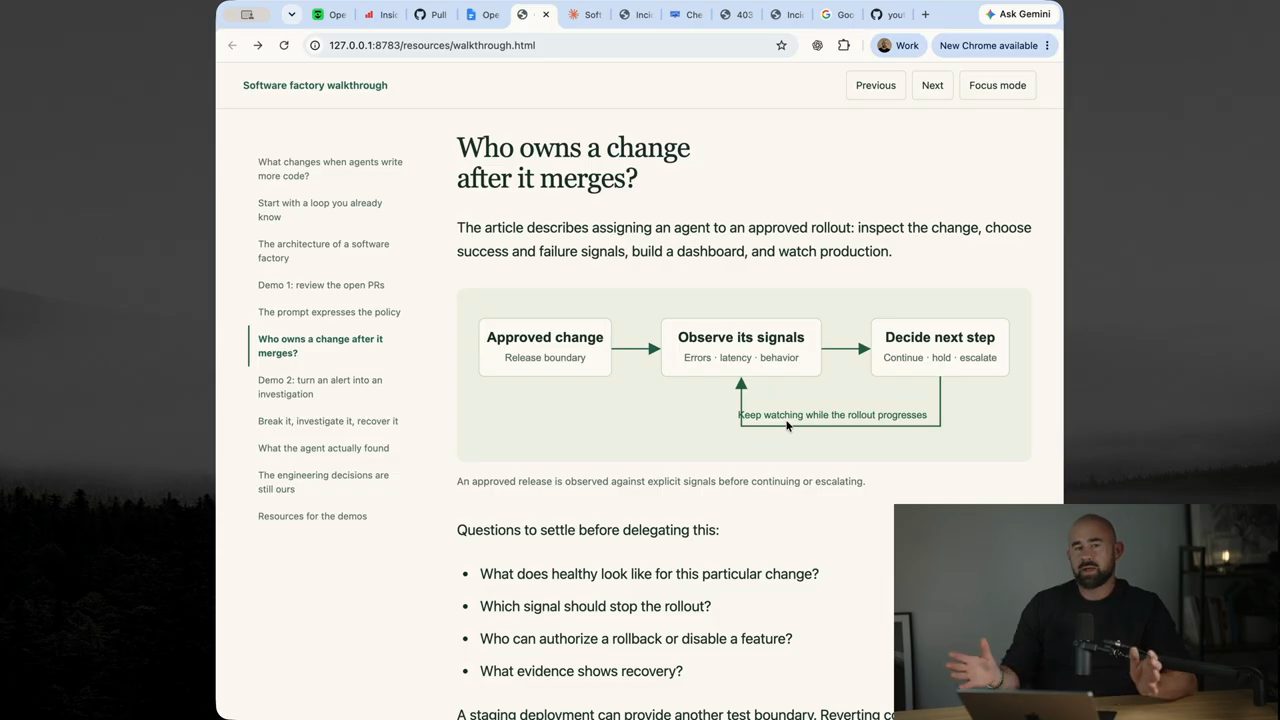Go to 'Demo 1: review the open PRs'

click(321, 285)
